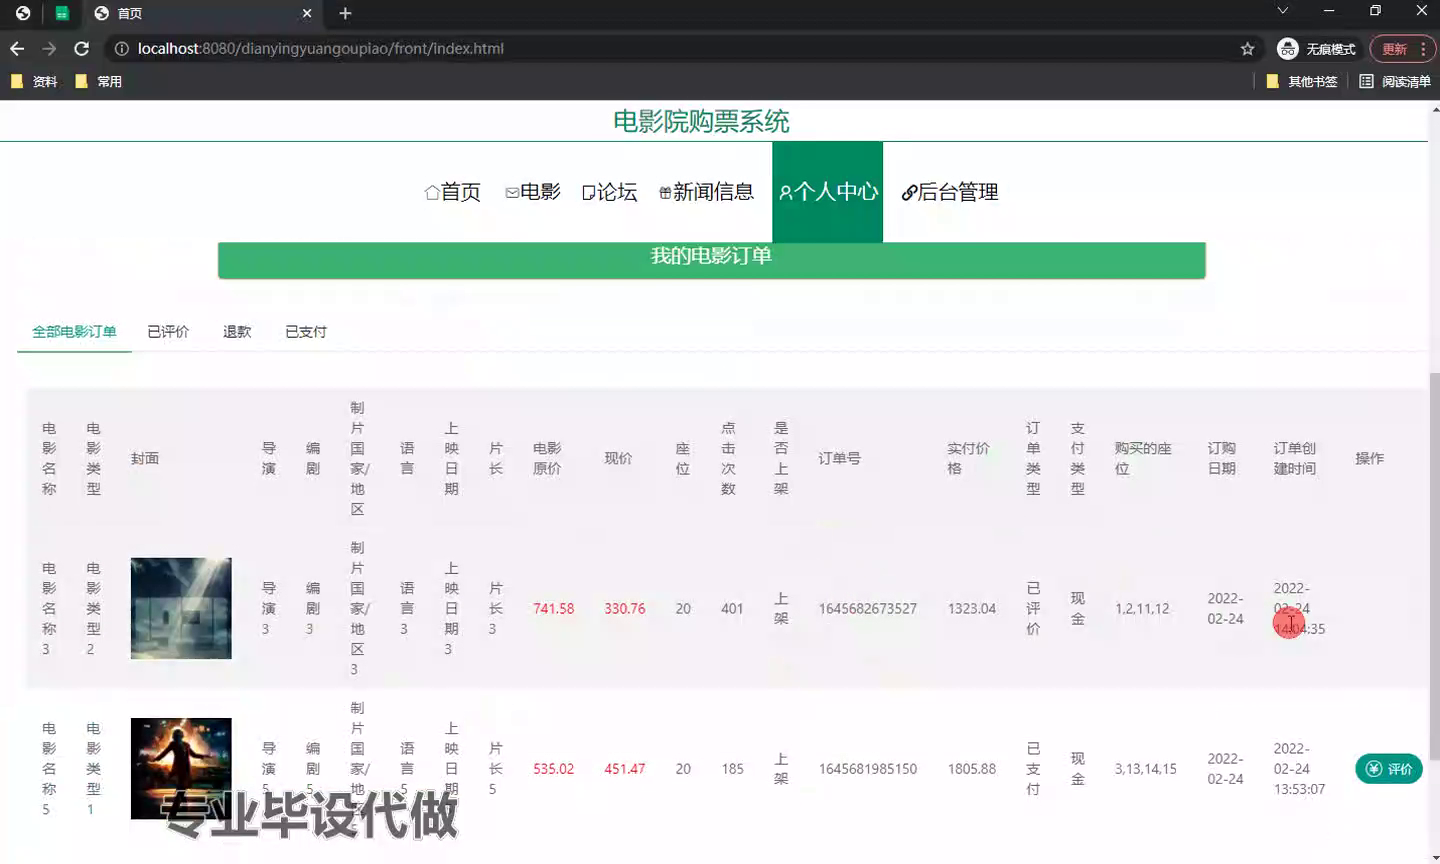Open the tab search dropdown arrow
1440x864 pixels.
[x=1282, y=10]
